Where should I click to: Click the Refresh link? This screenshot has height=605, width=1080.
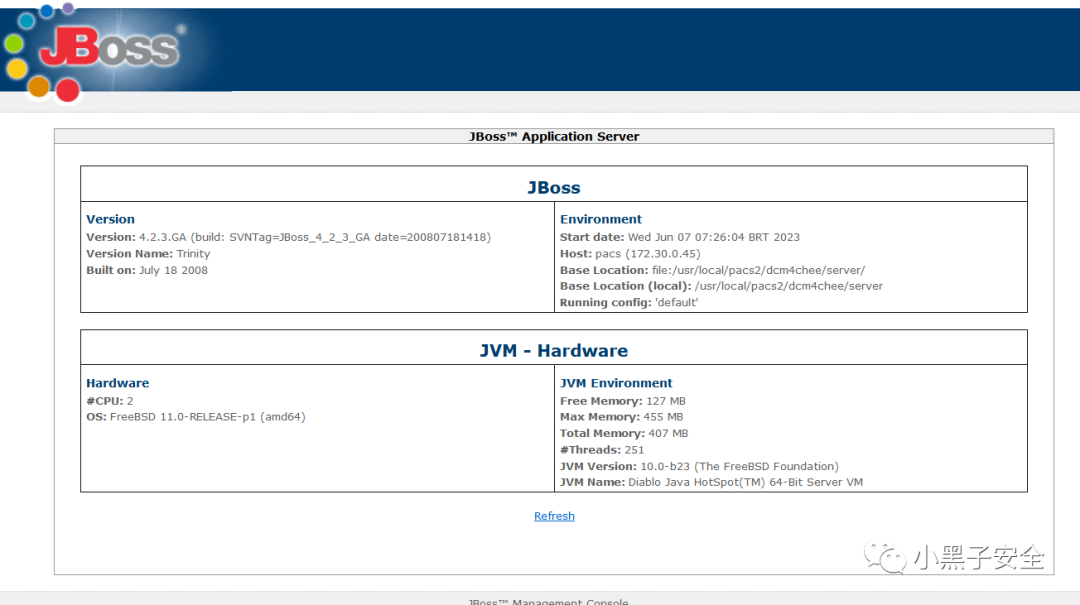(x=554, y=516)
